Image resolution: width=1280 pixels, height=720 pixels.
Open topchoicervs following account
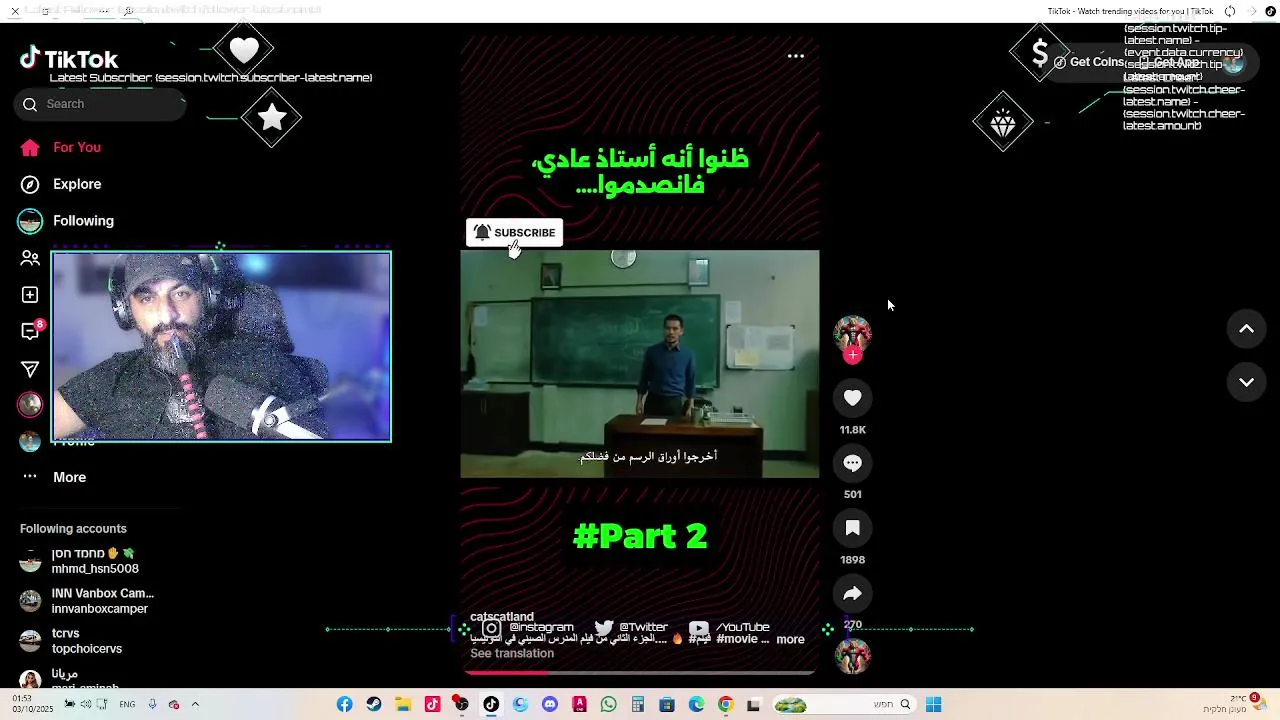point(71,641)
